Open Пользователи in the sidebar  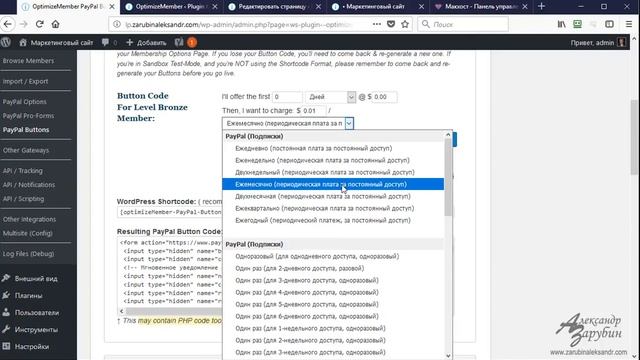[x=37, y=313]
